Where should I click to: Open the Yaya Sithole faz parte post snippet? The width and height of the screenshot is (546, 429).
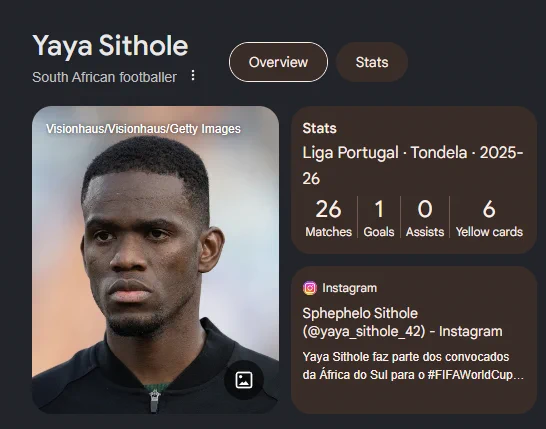point(413,366)
